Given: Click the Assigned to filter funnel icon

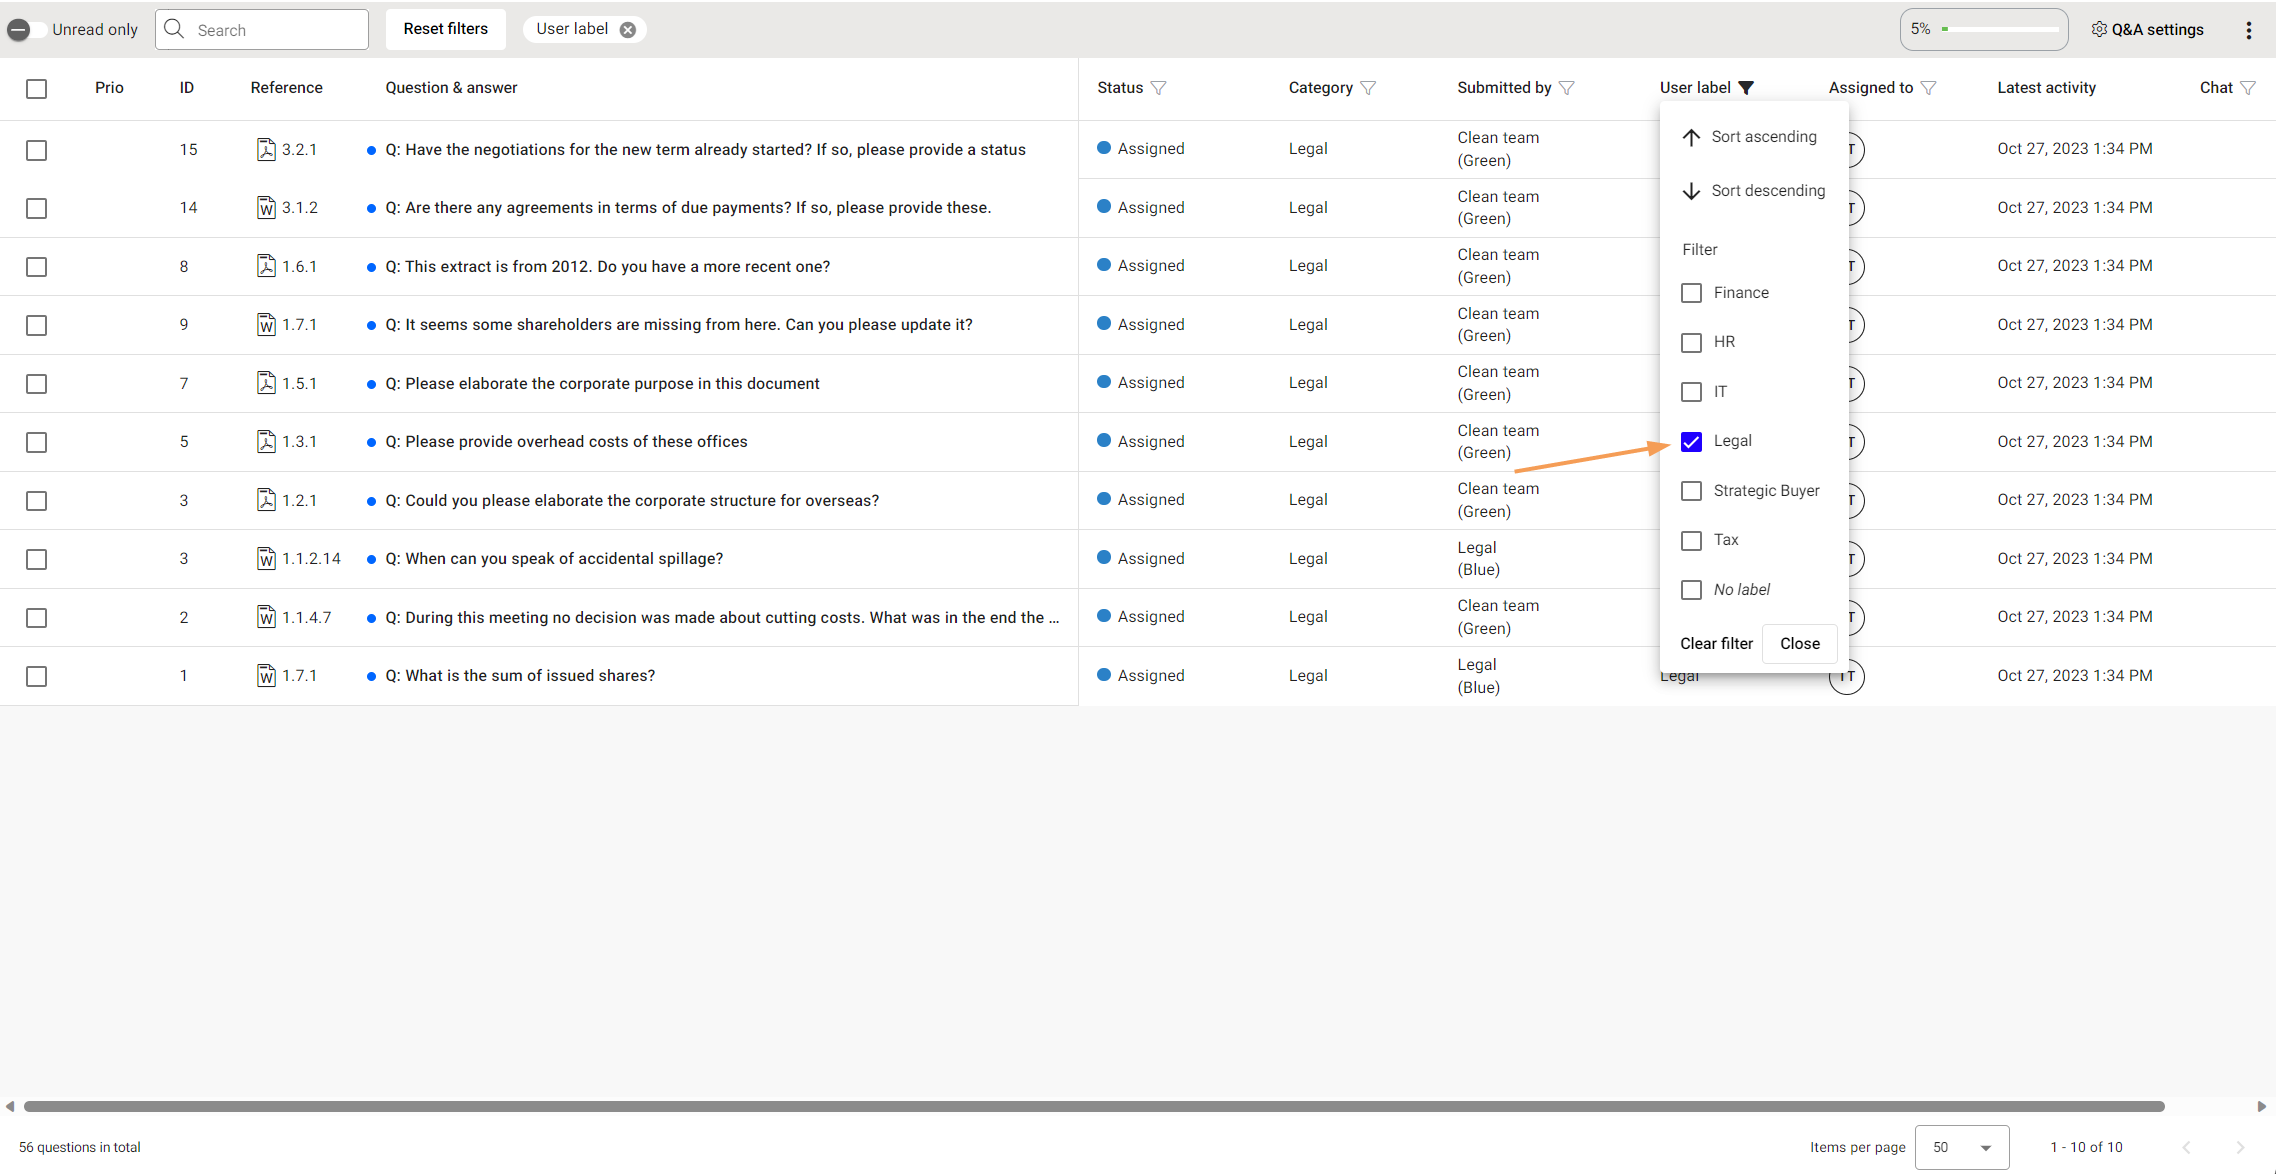Looking at the screenshot, I should [1929, 88].
